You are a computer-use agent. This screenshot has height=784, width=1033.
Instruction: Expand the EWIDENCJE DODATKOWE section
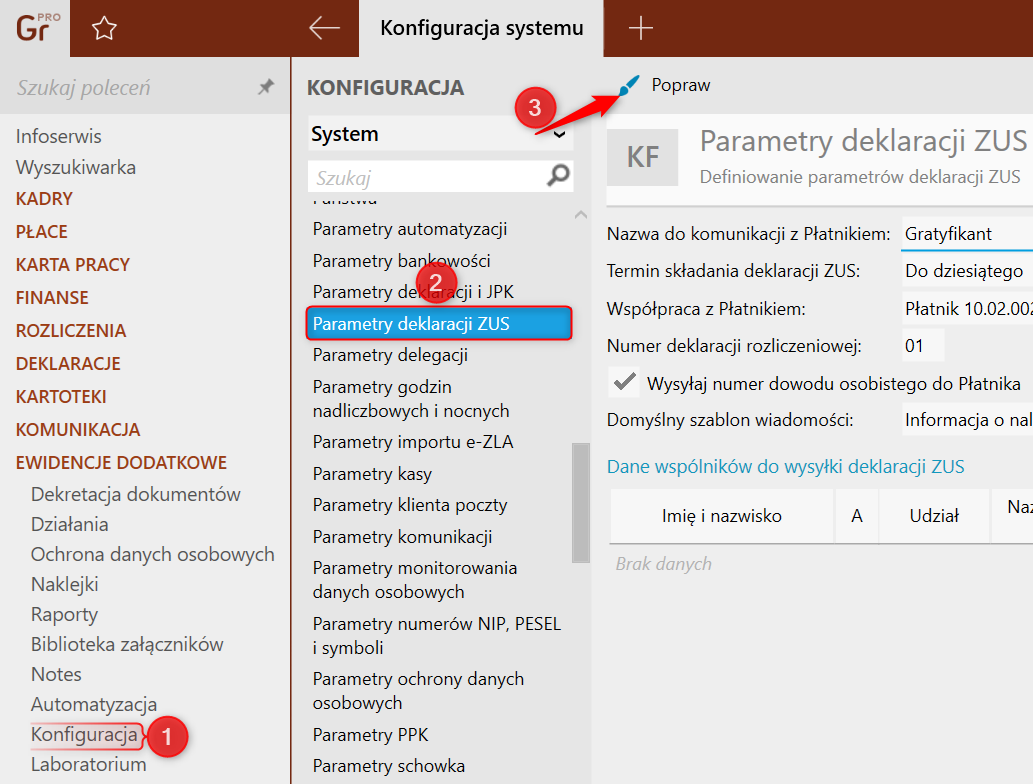coord(121,462)
